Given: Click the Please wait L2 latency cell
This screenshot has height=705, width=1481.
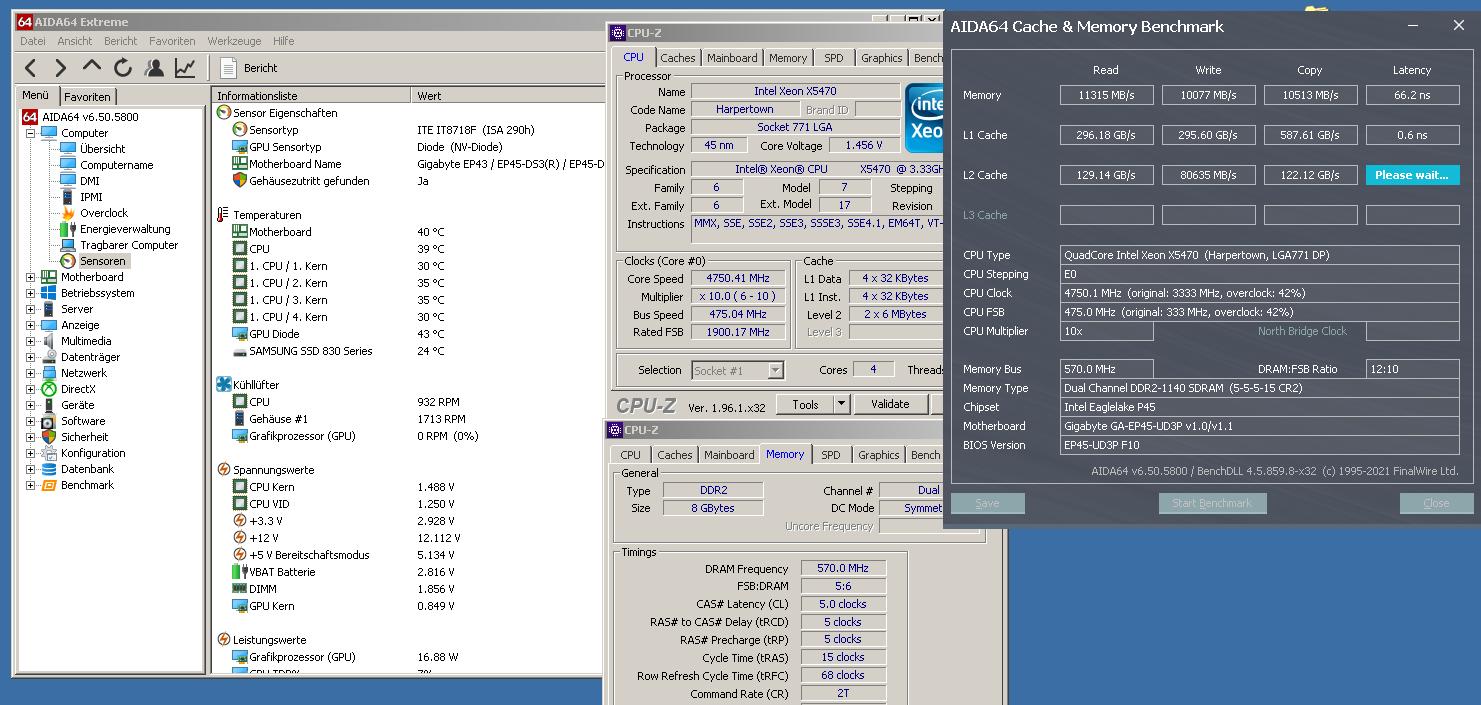Looking at the screenshot, I should point(1412,175).
